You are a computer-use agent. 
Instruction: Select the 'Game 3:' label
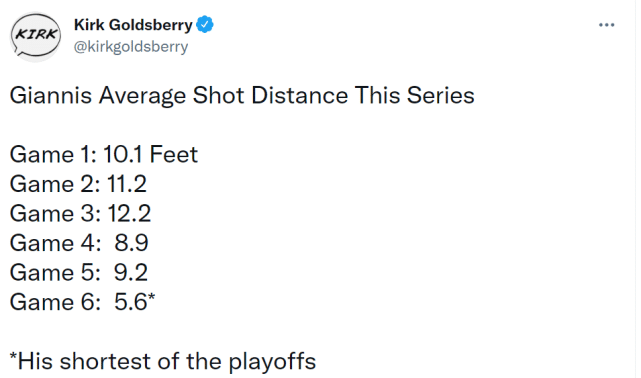click(55, 213)
